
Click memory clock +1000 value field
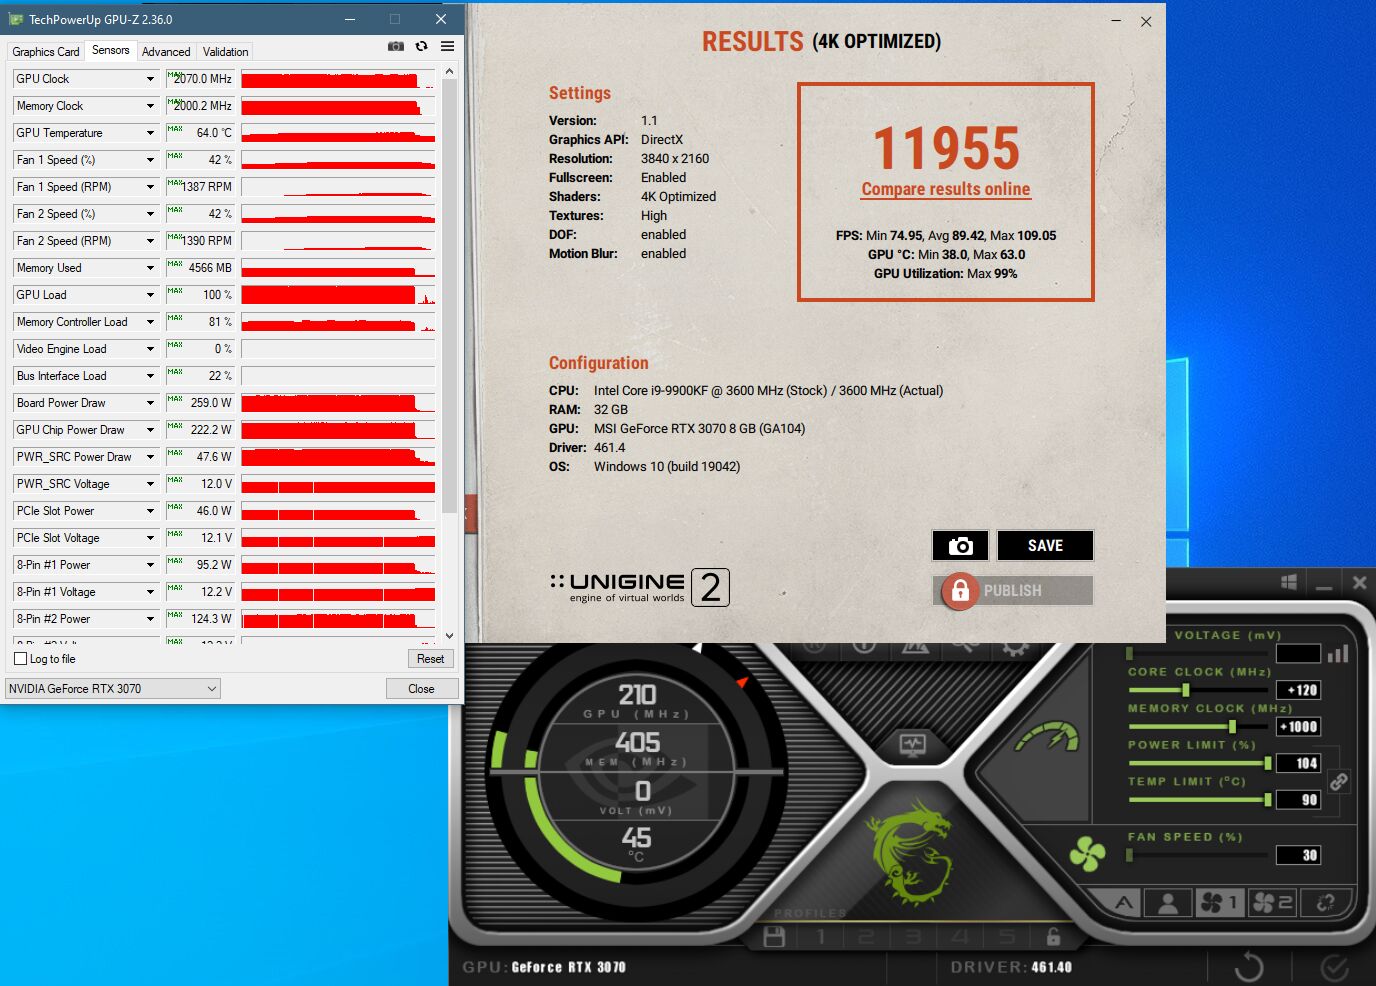[1298, 727]
